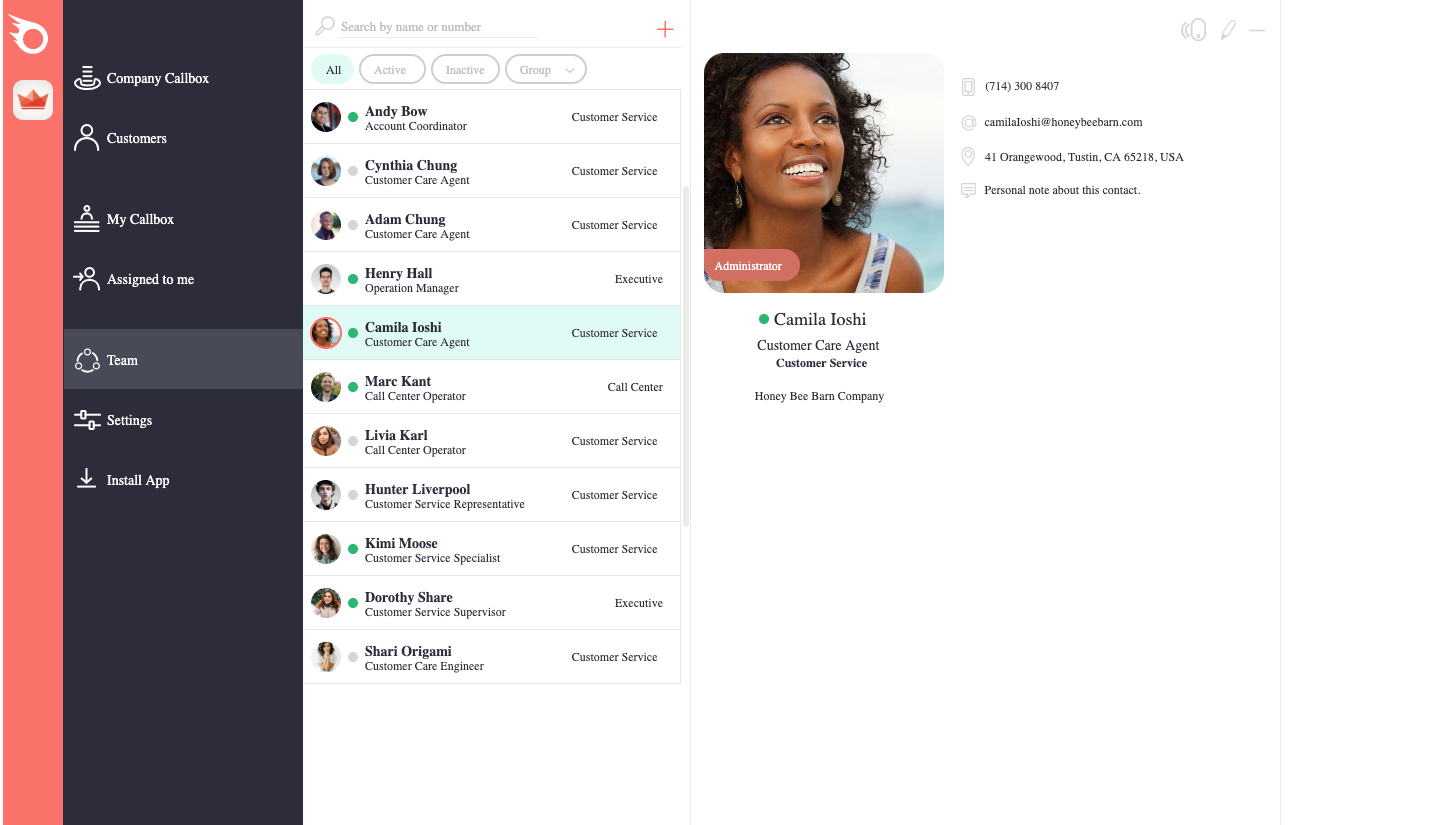Click the email at-sign icon
1448x825 pixels.
[x=968, y=122]
